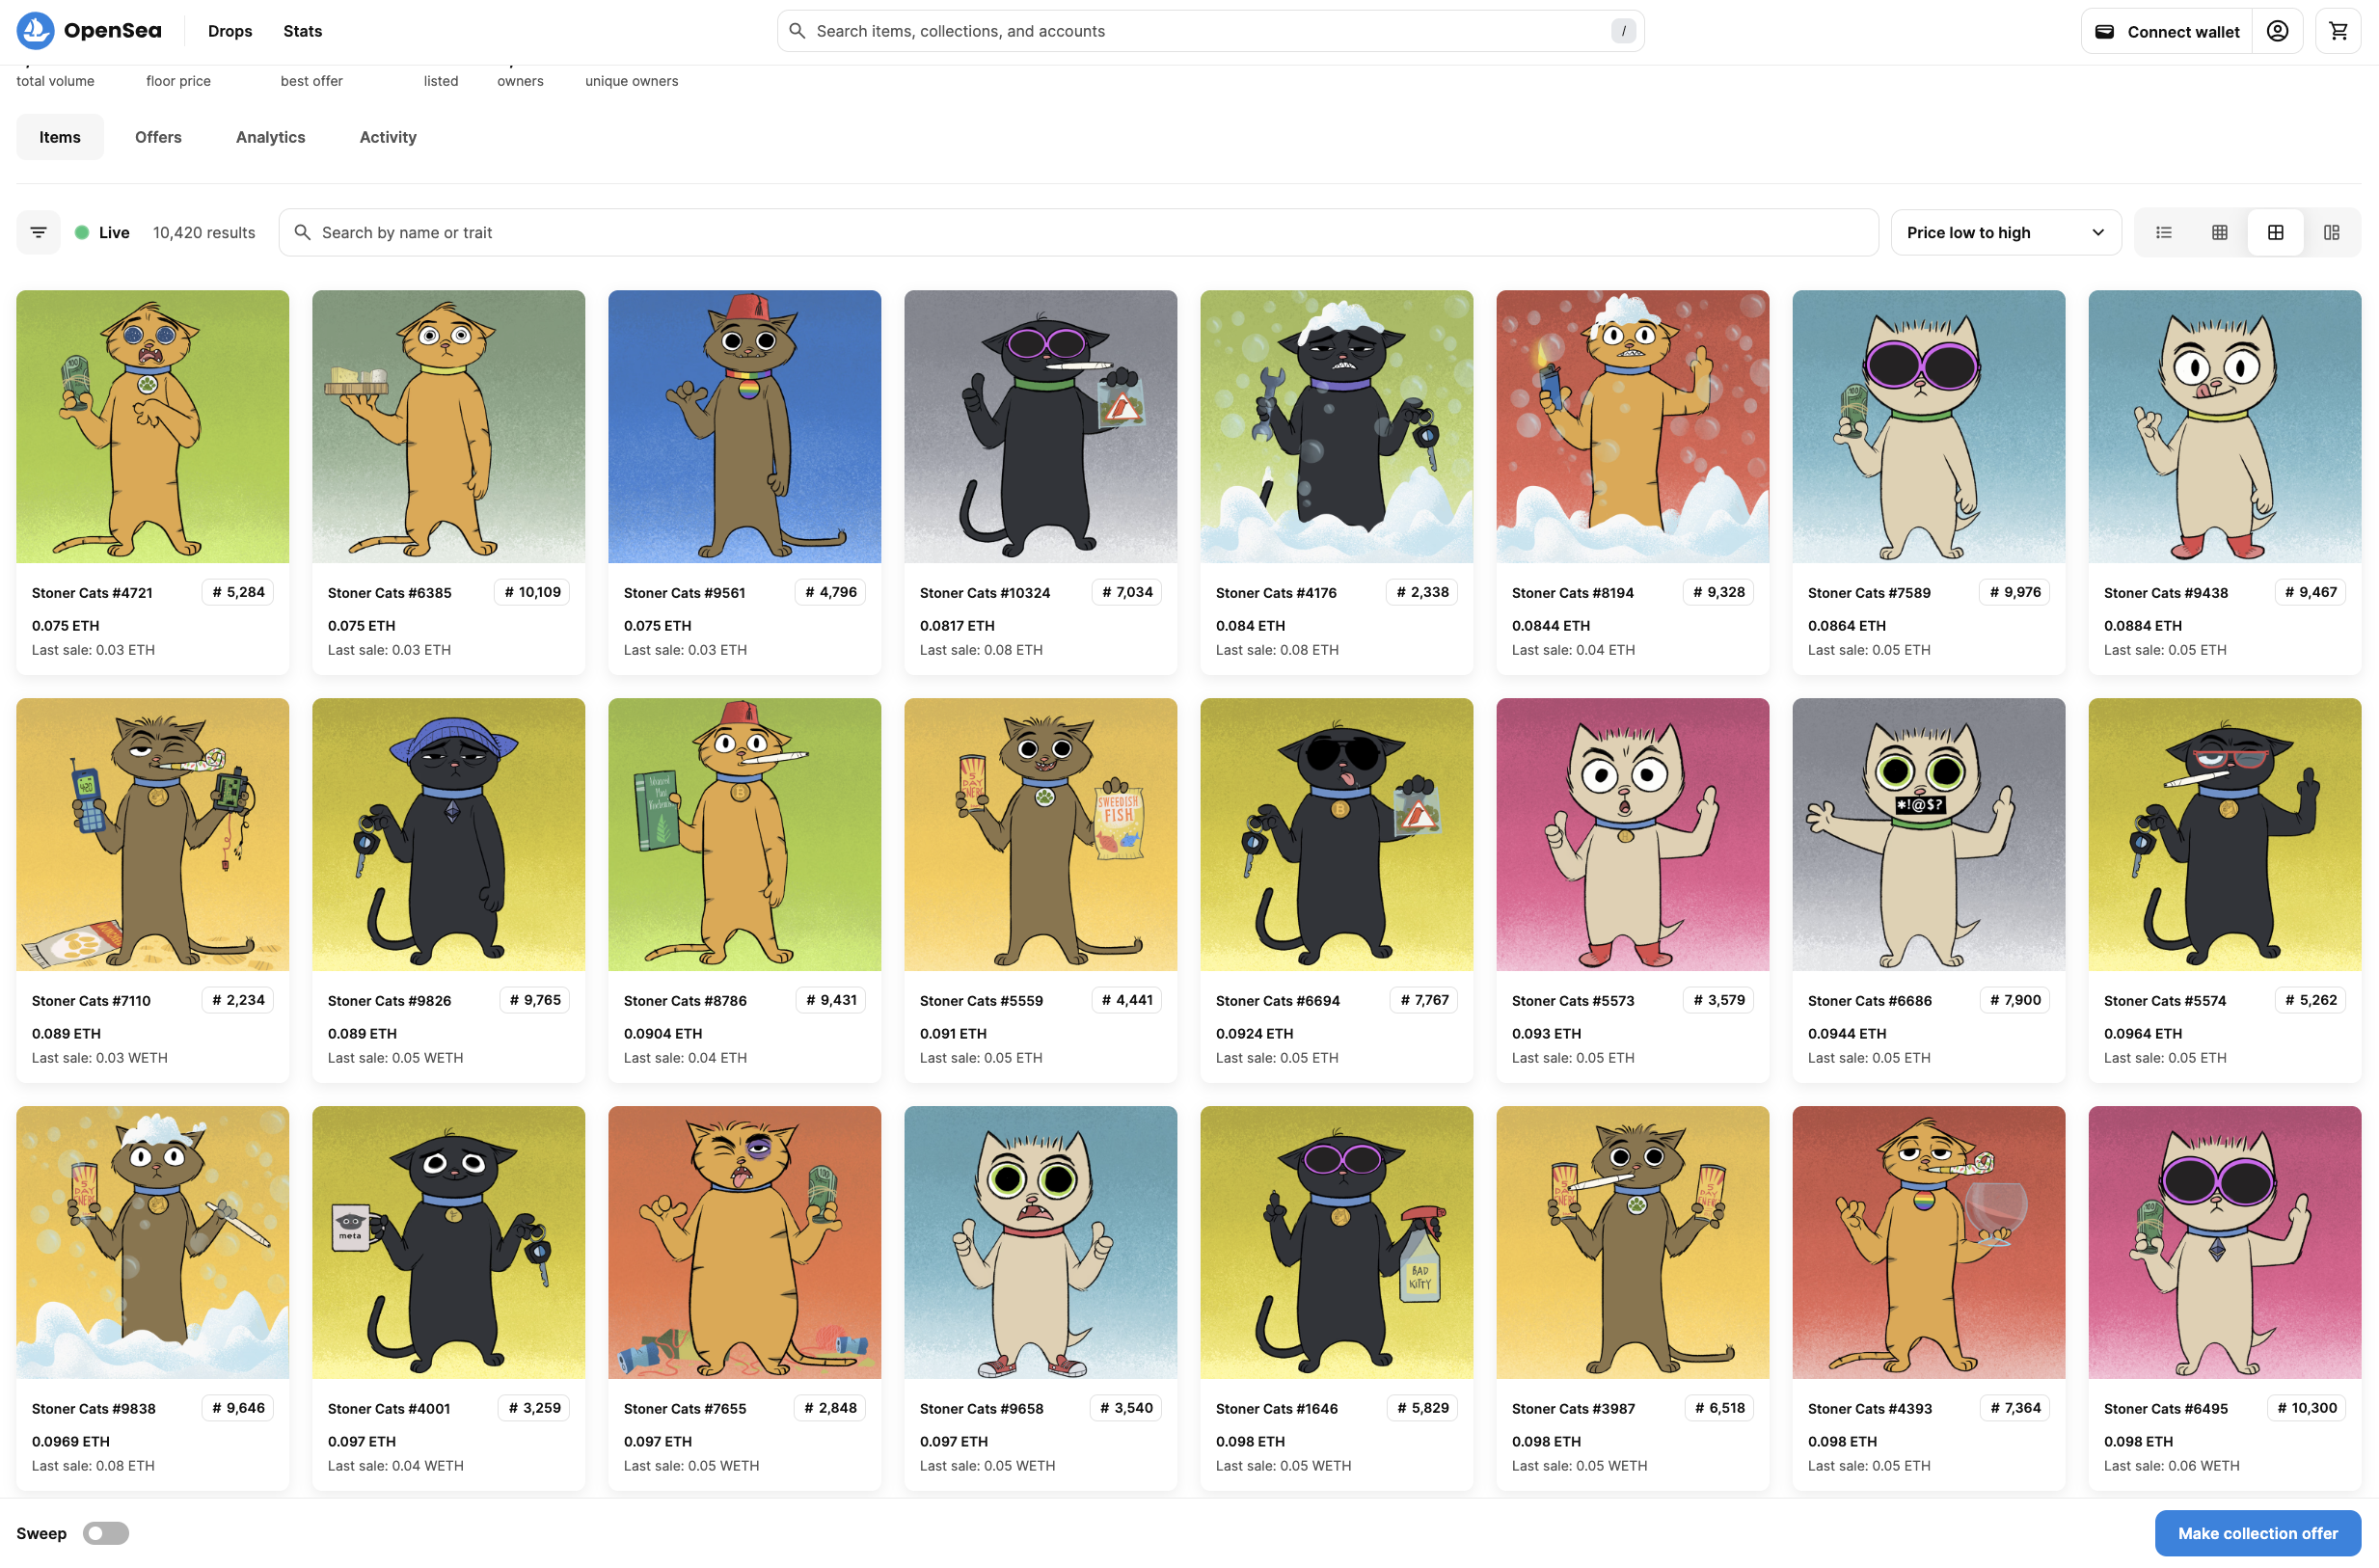Enable the Sweep toggle

pyautogui.click(x=106, y=1533)
